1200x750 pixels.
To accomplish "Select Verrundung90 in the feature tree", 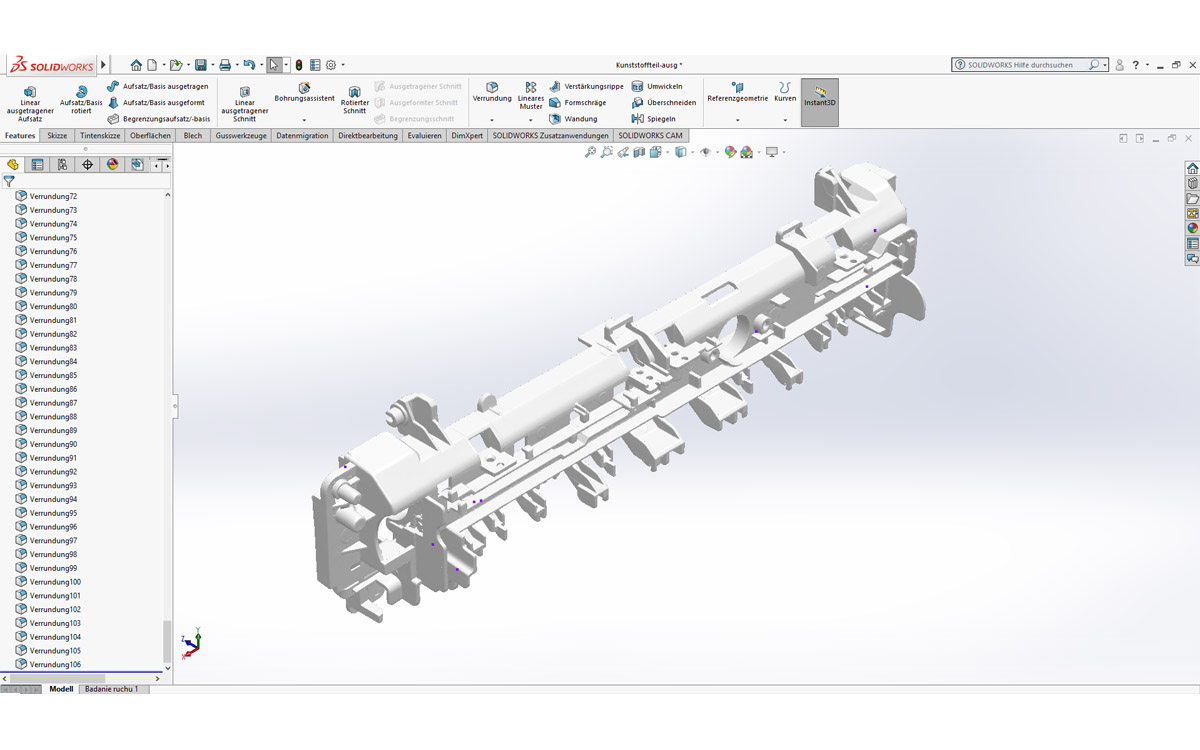I will click(55, 444).
